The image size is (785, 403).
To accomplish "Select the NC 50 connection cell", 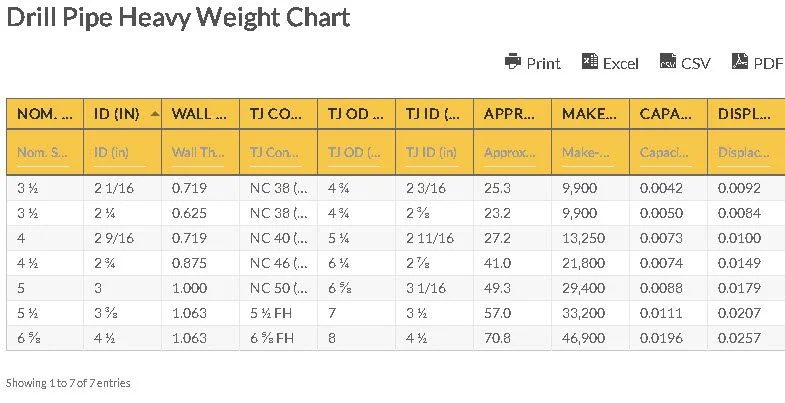I will click(x=278, y=288).
